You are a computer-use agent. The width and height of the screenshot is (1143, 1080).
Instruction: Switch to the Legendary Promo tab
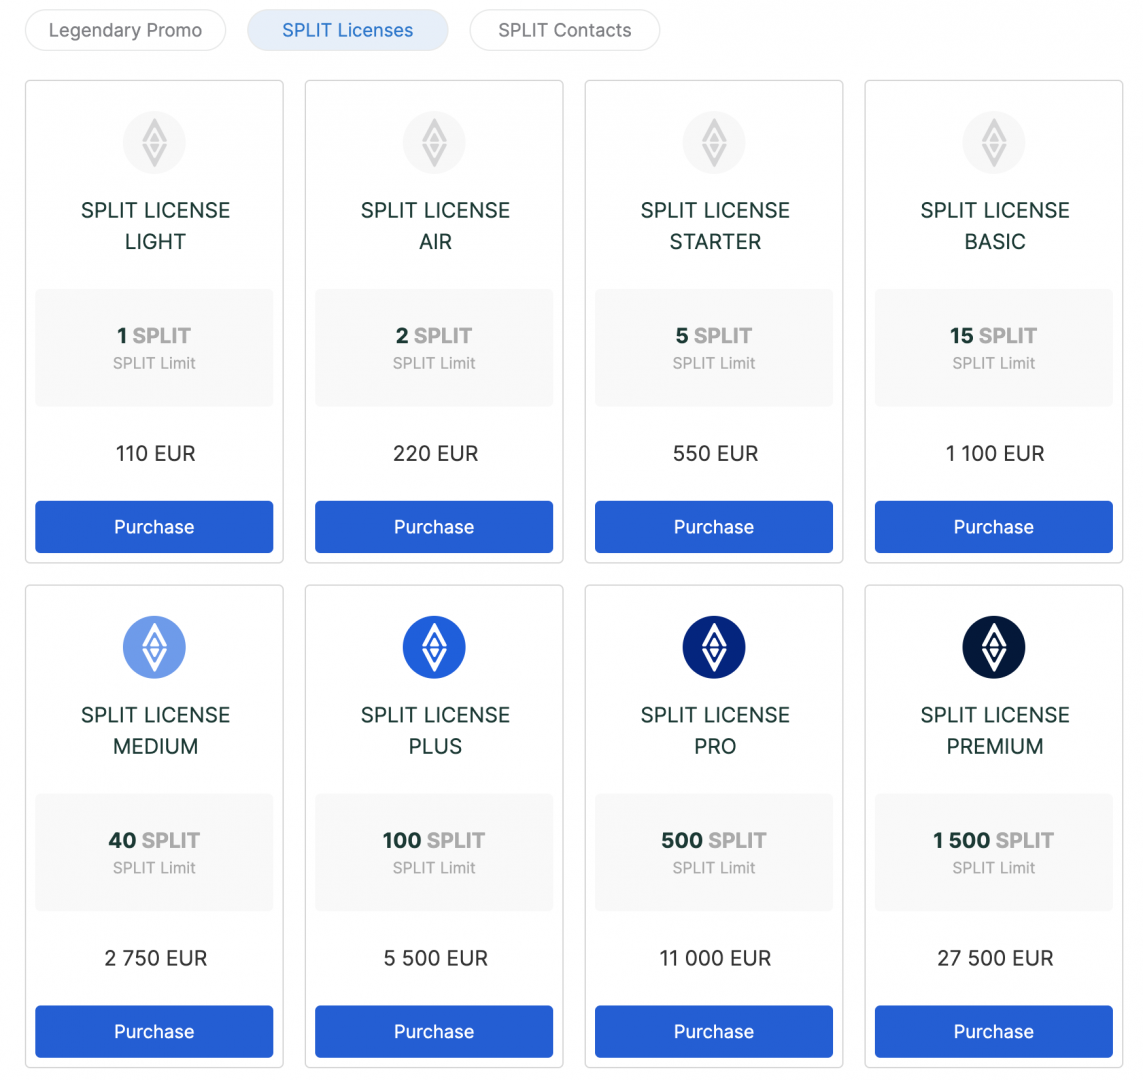[x=125, y=30]
